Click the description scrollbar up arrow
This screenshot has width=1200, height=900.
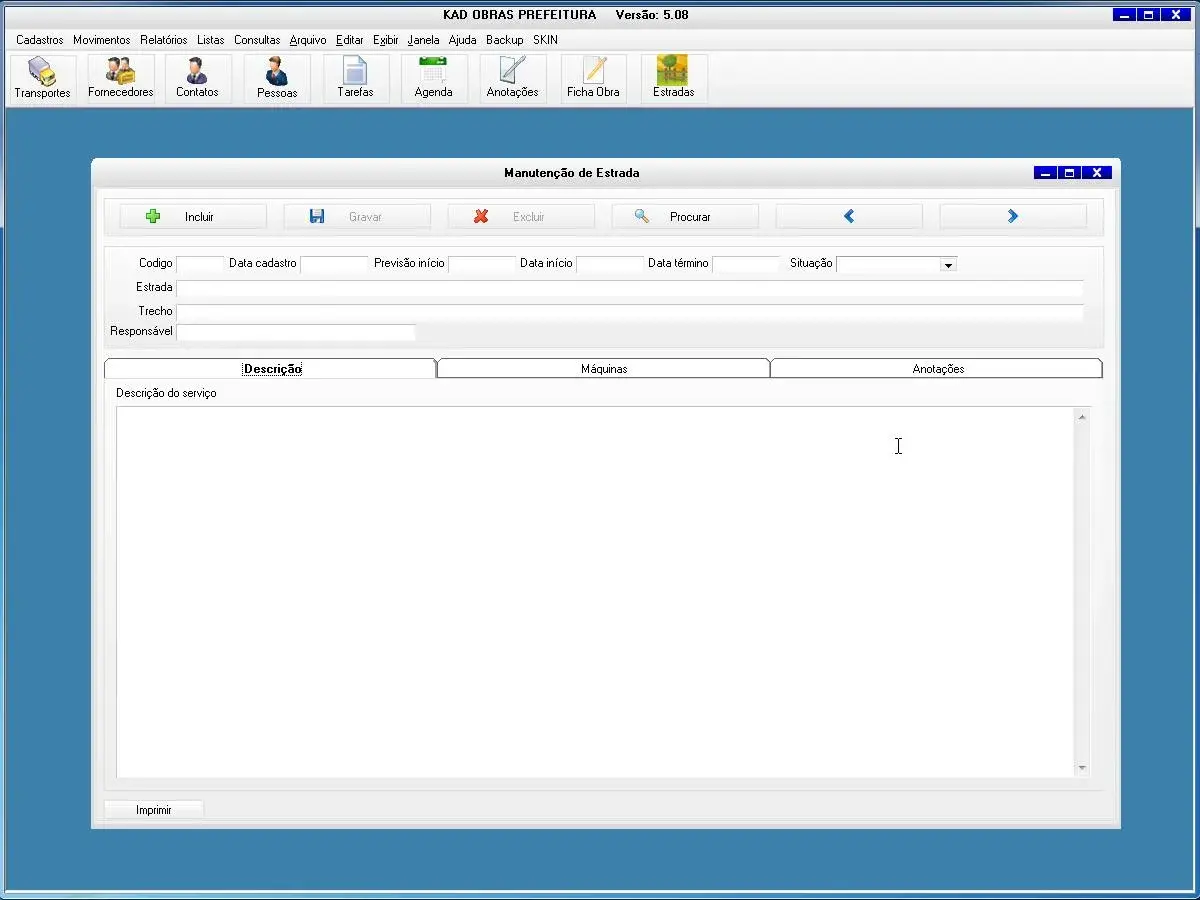coord(1082,416)
